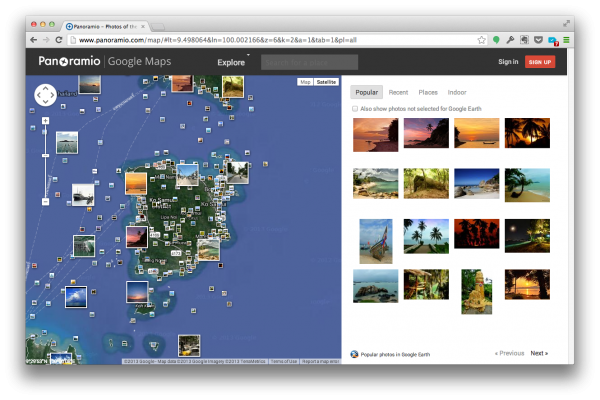The height and width of the screenshot is (400, 600).
Task: Zoom in with the map plus button
Action: click(x=46, y=120)
